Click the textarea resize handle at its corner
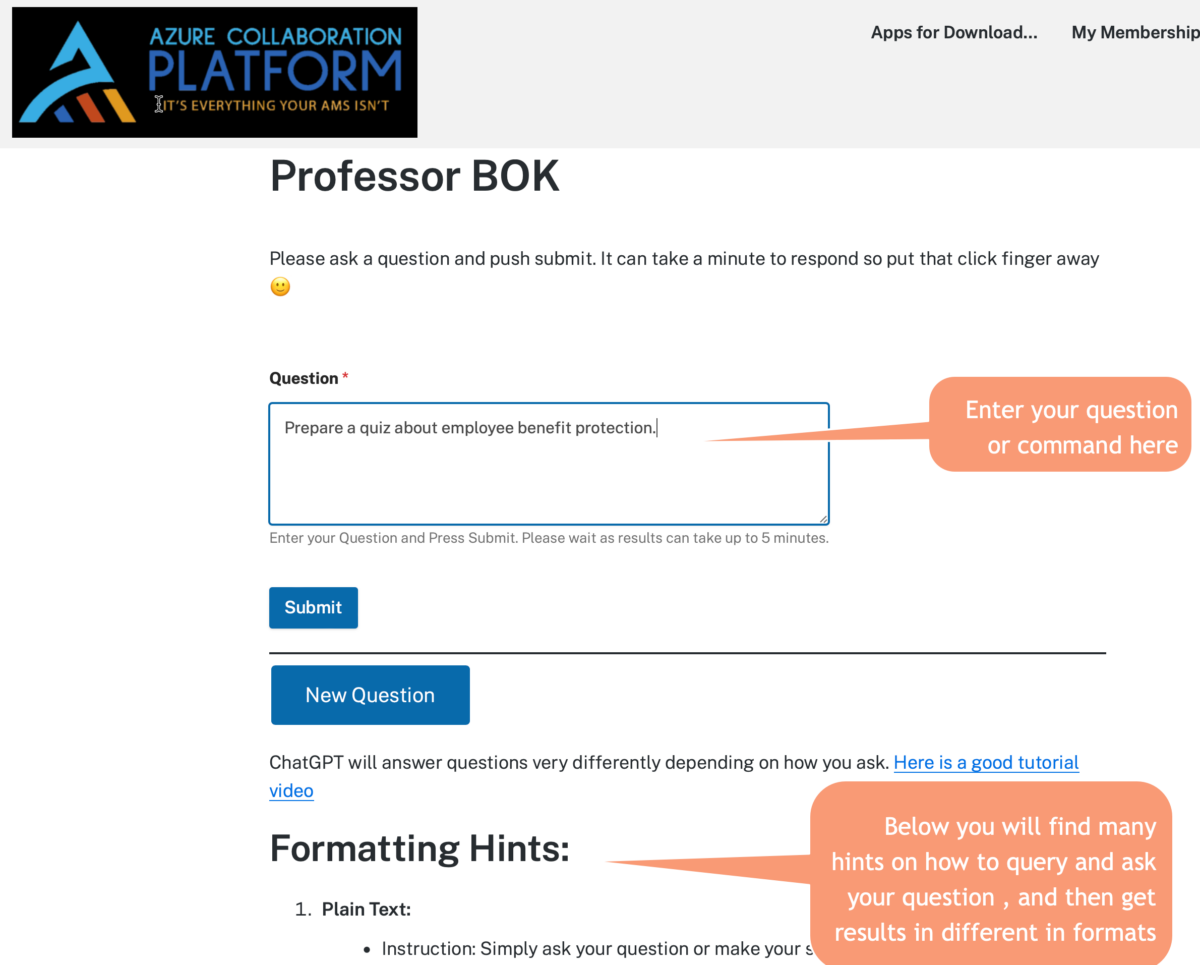This screenshot has width=1200, height=965. click(x=824, y=518)
